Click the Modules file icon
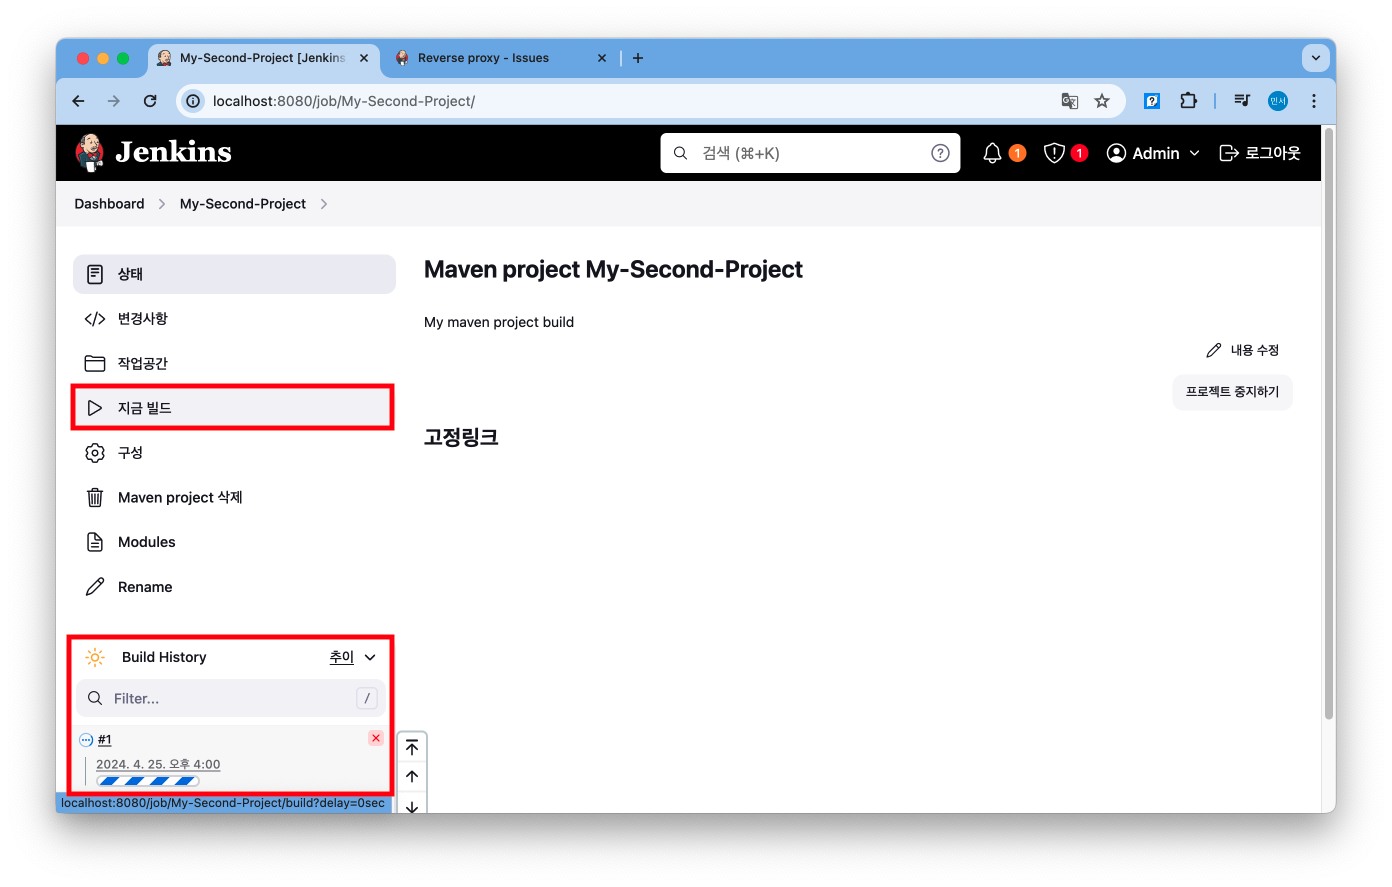The image size is (1392, 887). click(95, 542)
